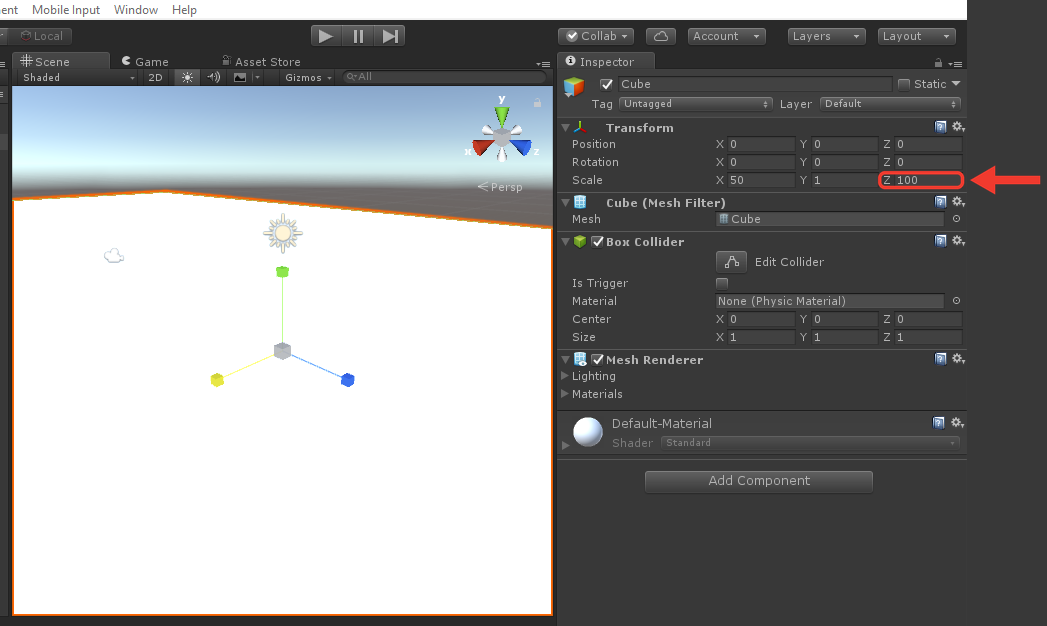This screenshot has height=626, width=1047.
Task: Open the Layer Default dropdown
Action: (x=890, y=104)
